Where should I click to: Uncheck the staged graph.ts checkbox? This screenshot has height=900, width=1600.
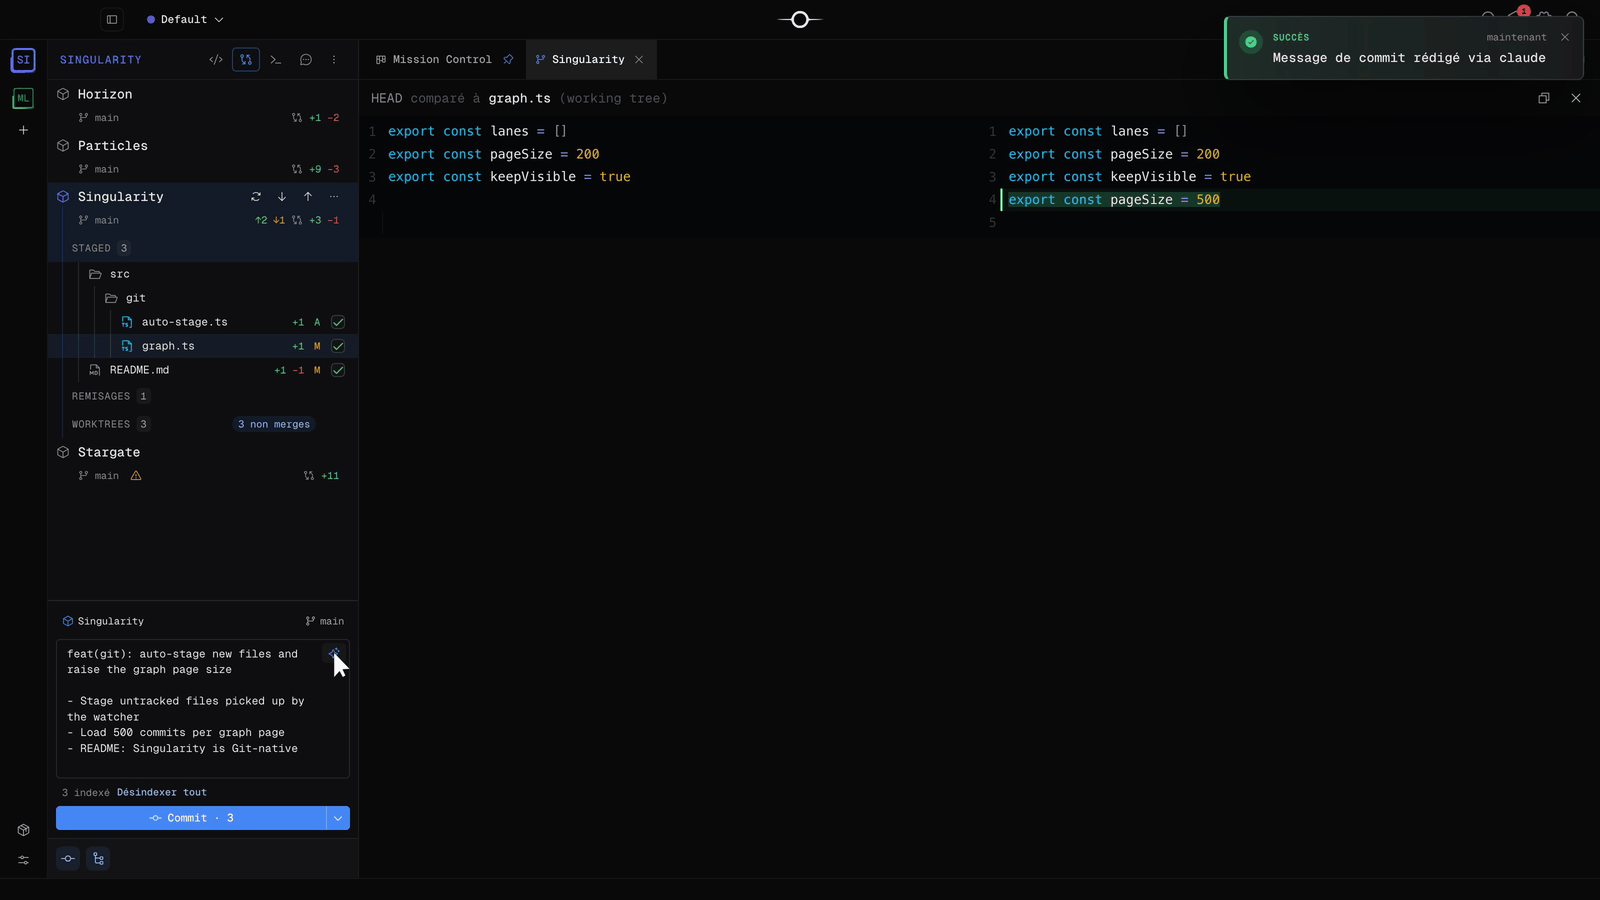(338, 346)
